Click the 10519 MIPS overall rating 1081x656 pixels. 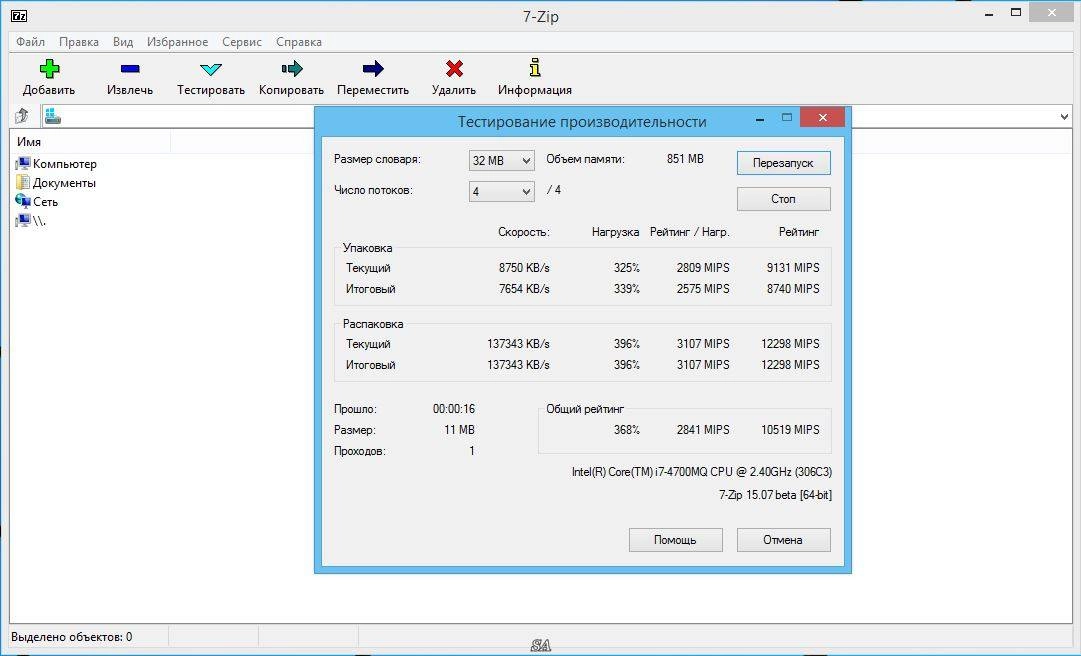tap(790, 429)
